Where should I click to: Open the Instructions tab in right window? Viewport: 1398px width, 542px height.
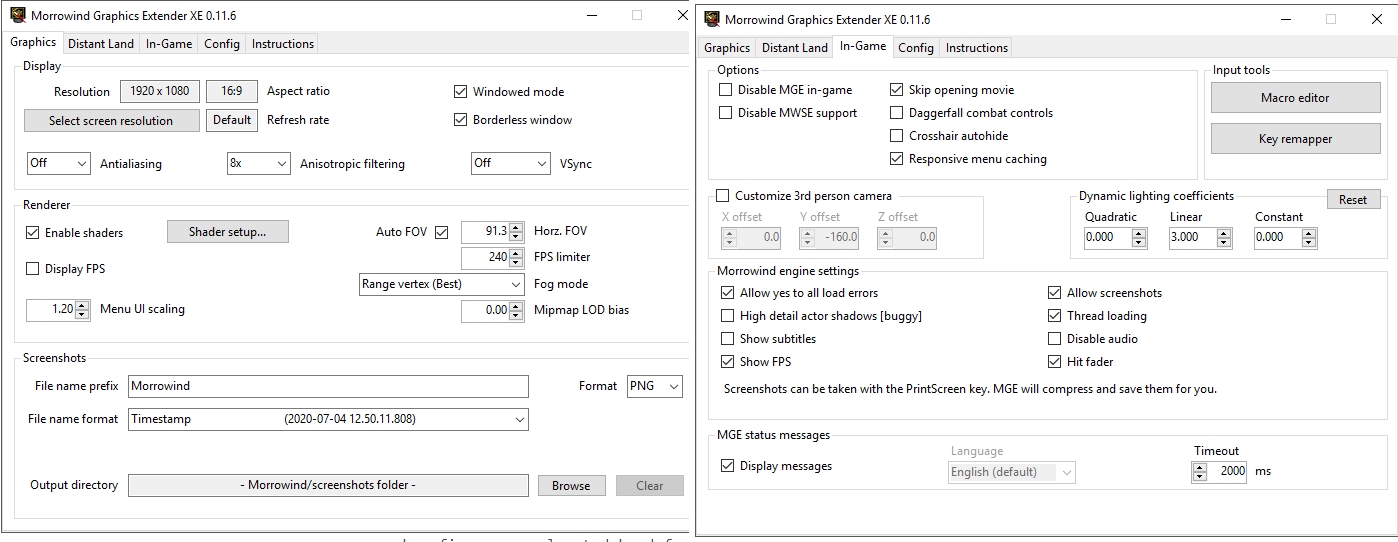tap(976, 48)
